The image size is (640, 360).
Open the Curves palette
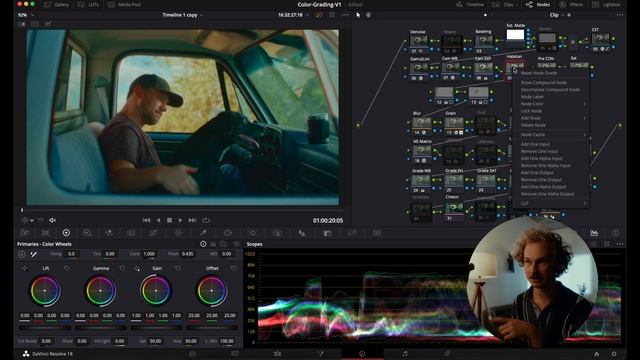(x=153, y=233)
